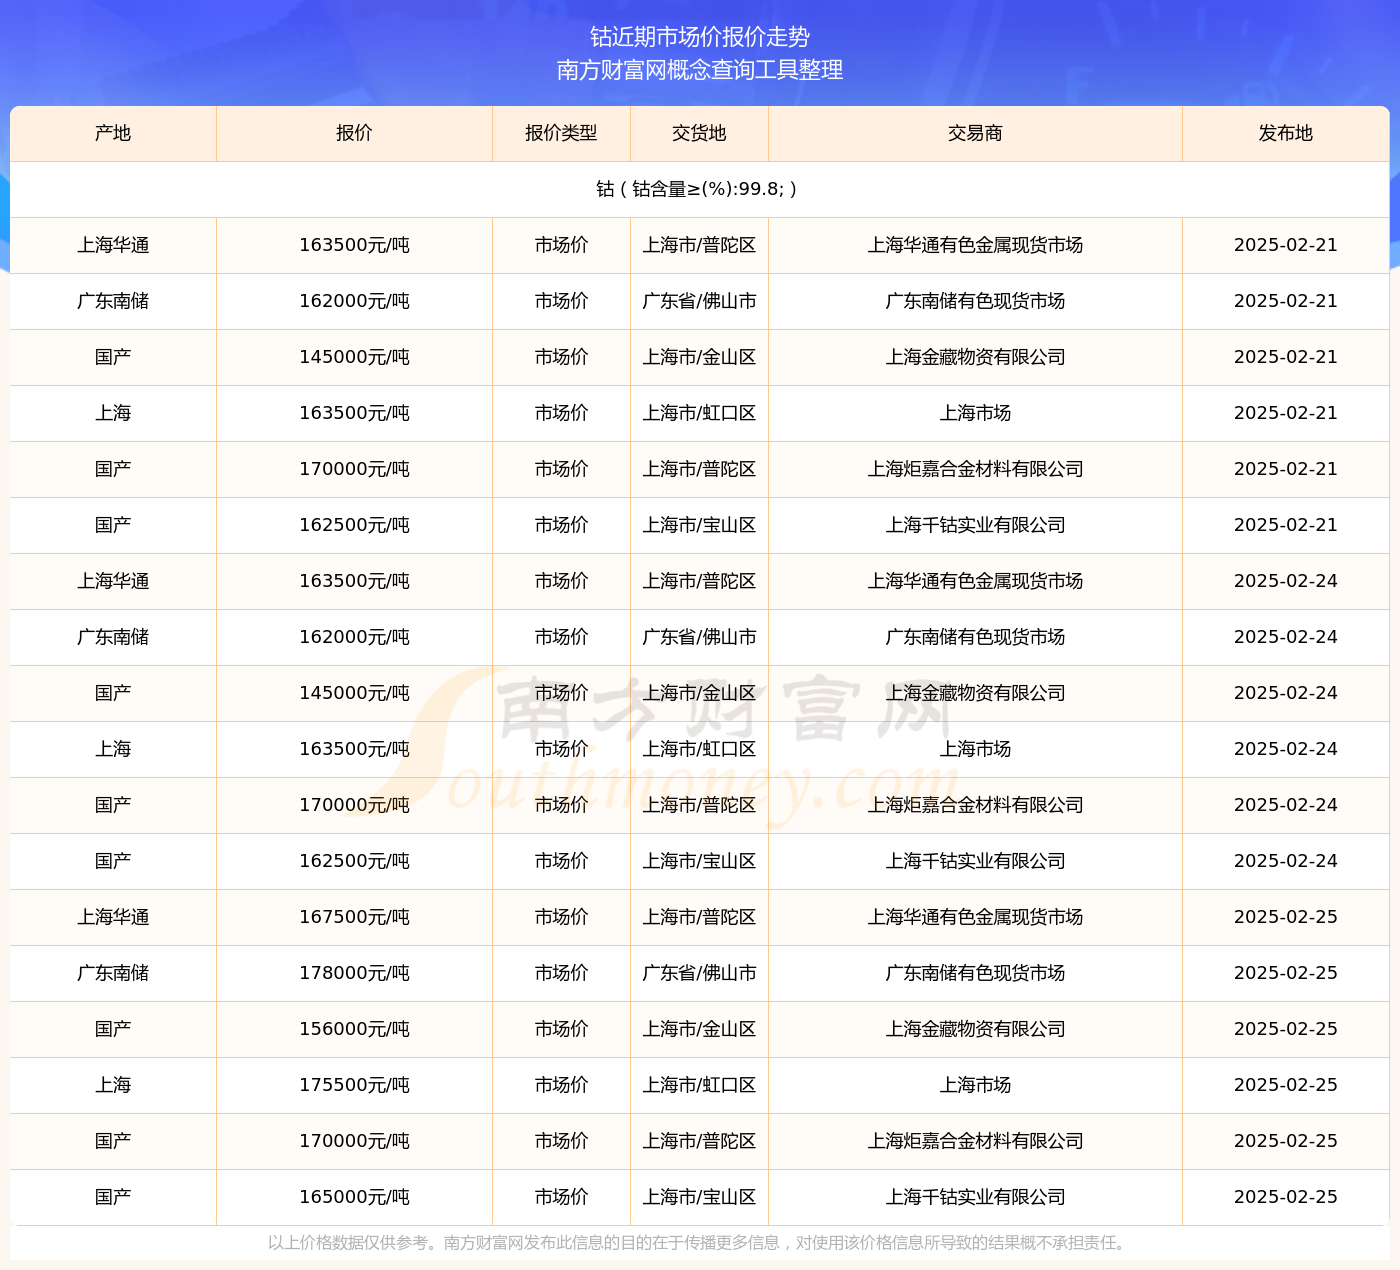Select 145000元/吨 in the 2025-02-24 上海金藏 row
Viewport: 1400px width, 1270px height.
click(354, 693)
